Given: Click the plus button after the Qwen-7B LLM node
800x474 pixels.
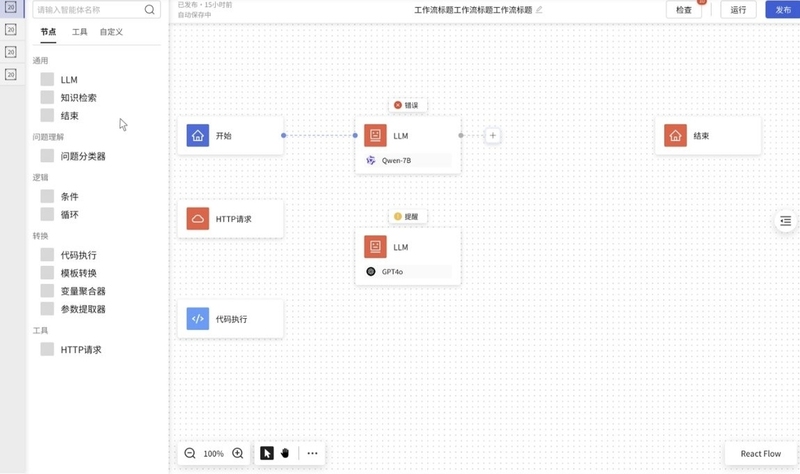Looking at the screenshot, I should [492, 136].
